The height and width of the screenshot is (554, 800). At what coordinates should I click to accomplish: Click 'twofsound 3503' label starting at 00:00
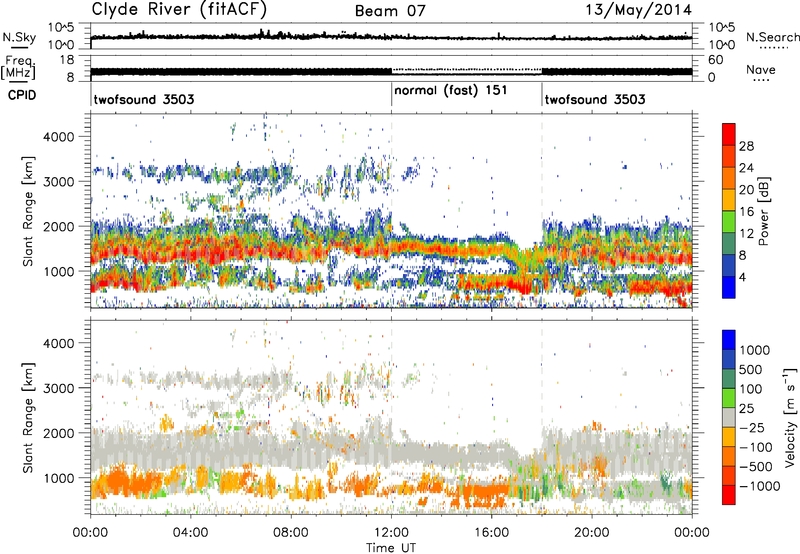click(144, 99)
